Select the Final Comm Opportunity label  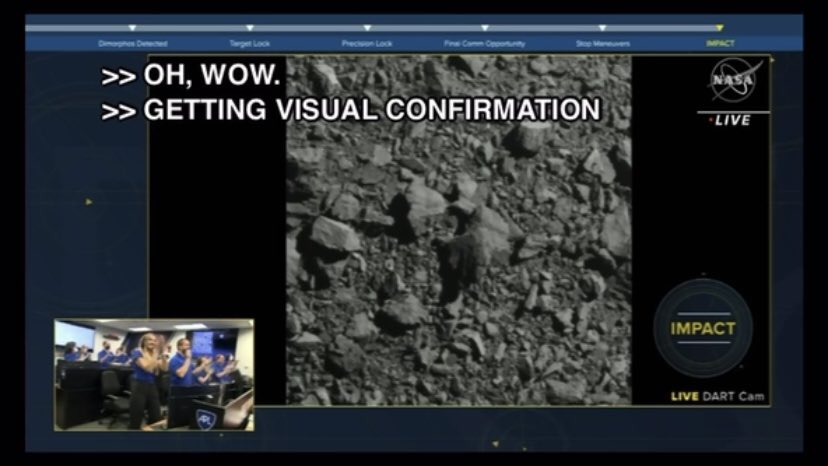click(485, 44)
